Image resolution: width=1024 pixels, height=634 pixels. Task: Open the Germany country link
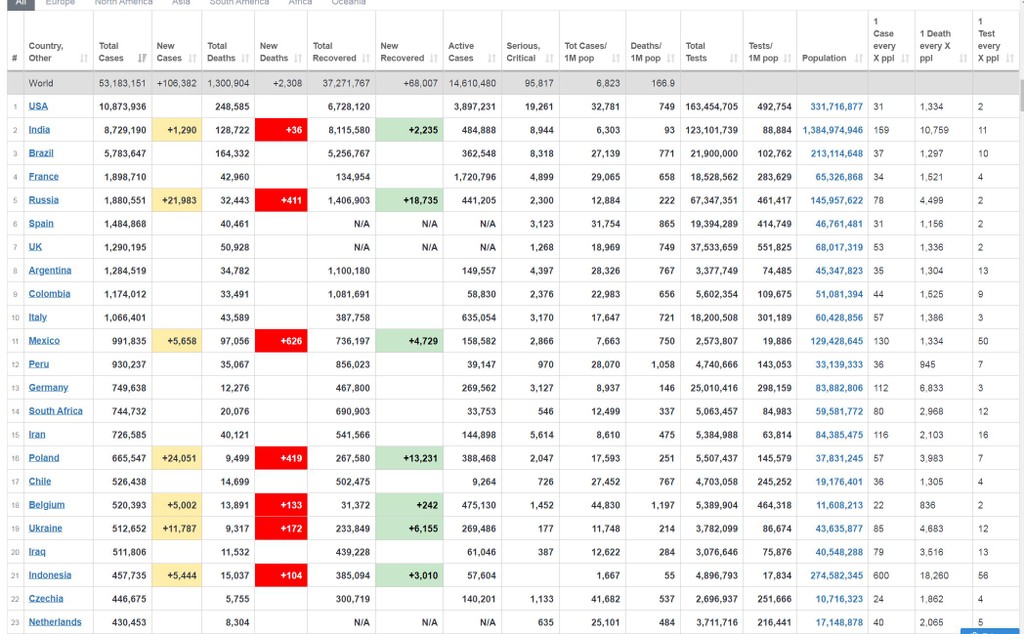(x=48, y=388)
